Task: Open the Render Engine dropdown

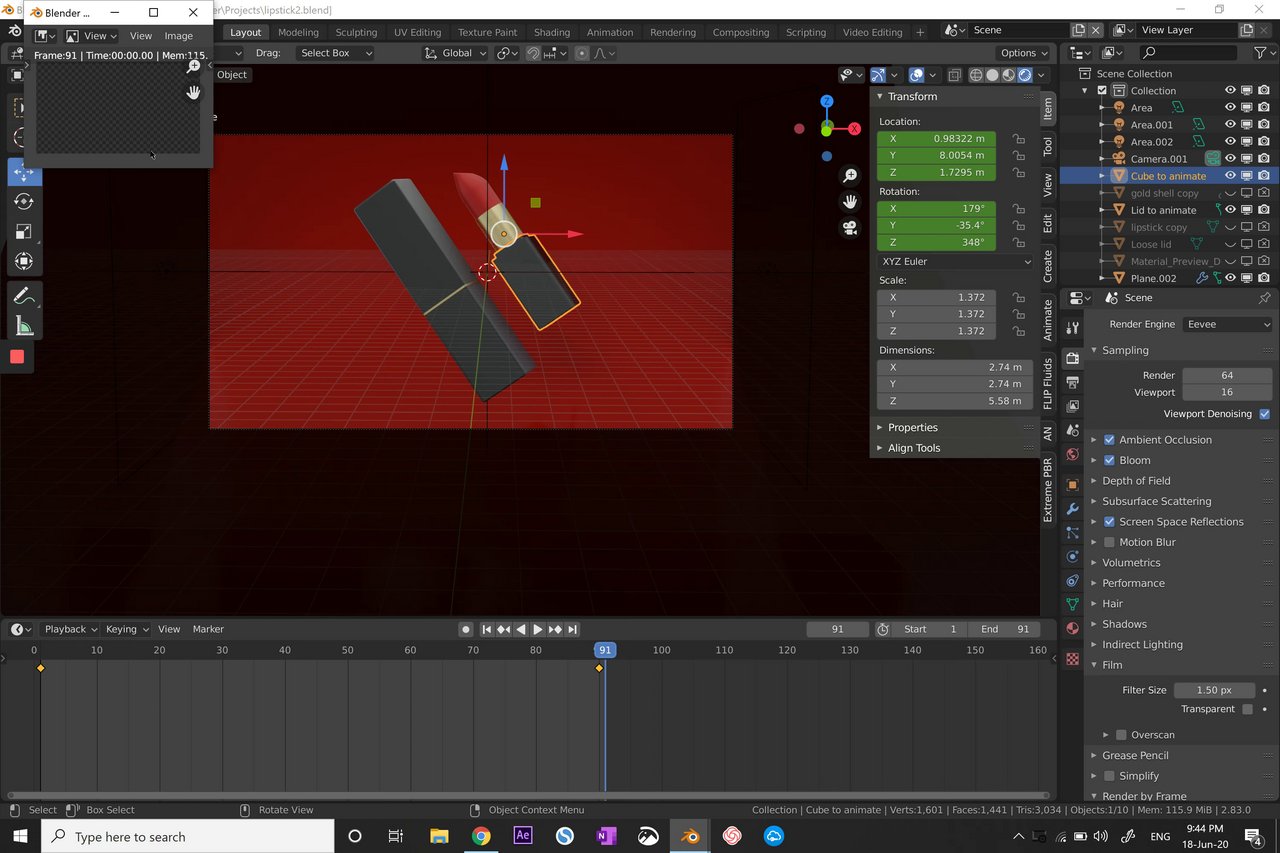Action: [x=1227, y=324]
